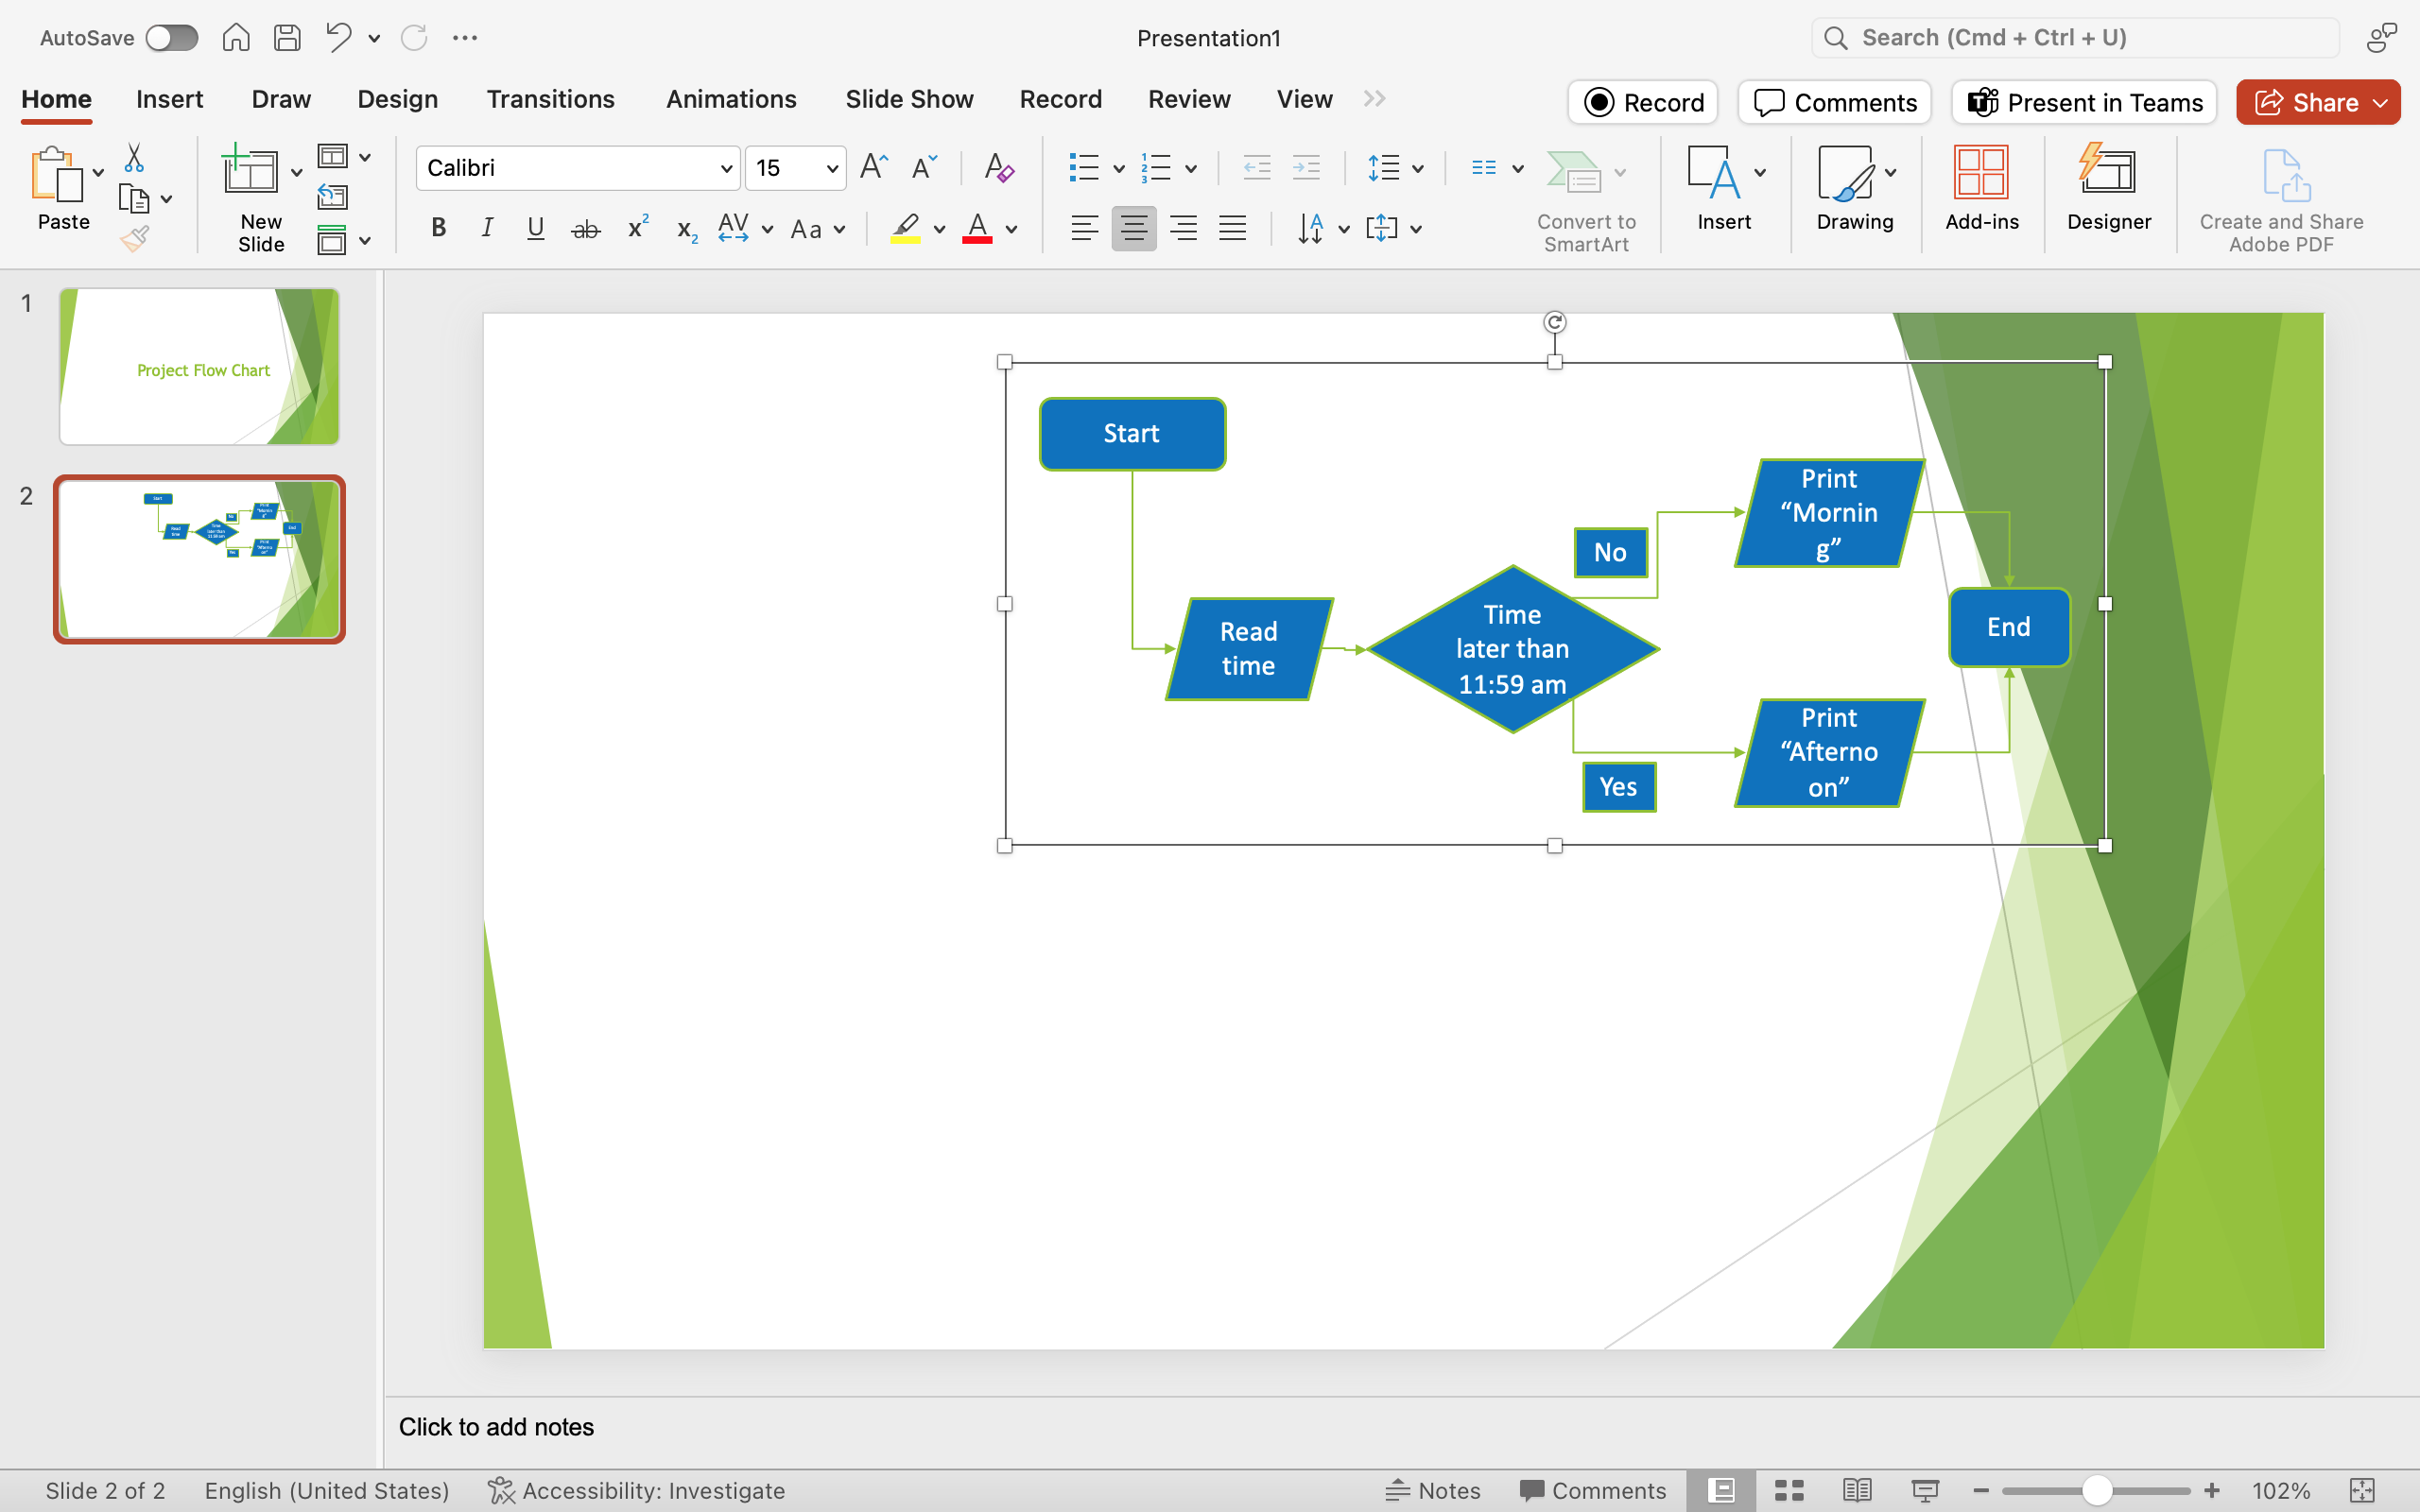The image size is (2420, 1512).
Task: Click the Record button
Action: [x=1643, y=102]
